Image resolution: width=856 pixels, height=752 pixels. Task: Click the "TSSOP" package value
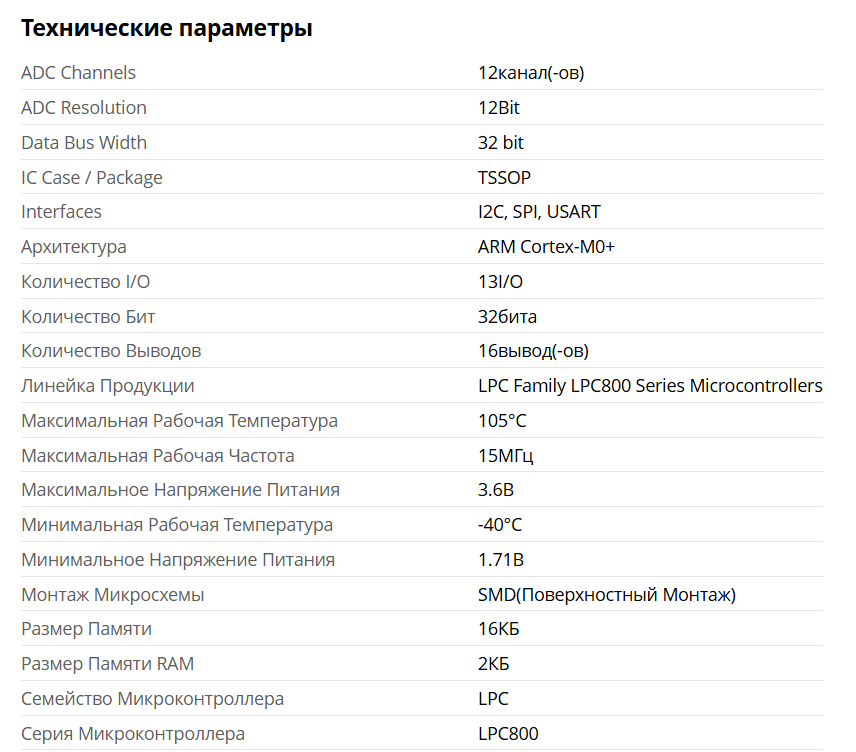click(504, 178)
